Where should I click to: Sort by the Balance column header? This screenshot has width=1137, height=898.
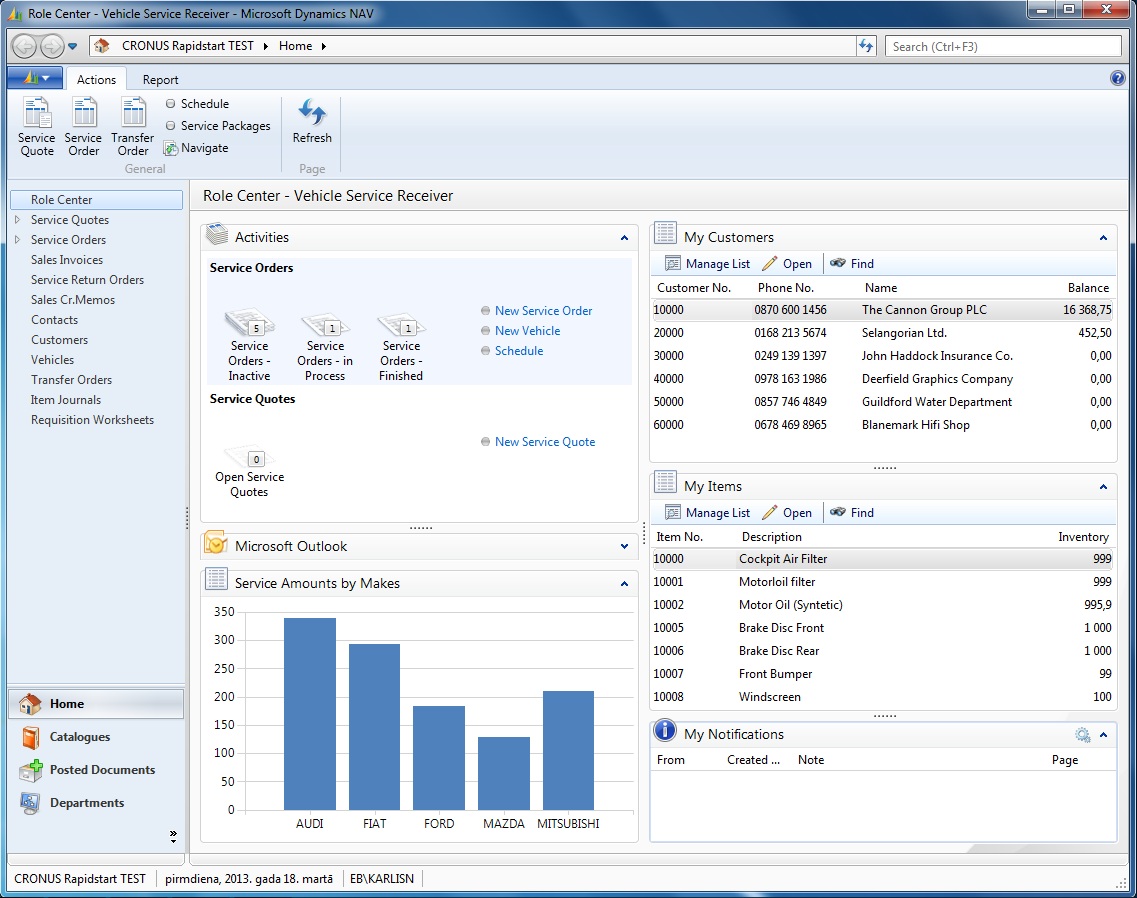click(x=1088, y=288)
